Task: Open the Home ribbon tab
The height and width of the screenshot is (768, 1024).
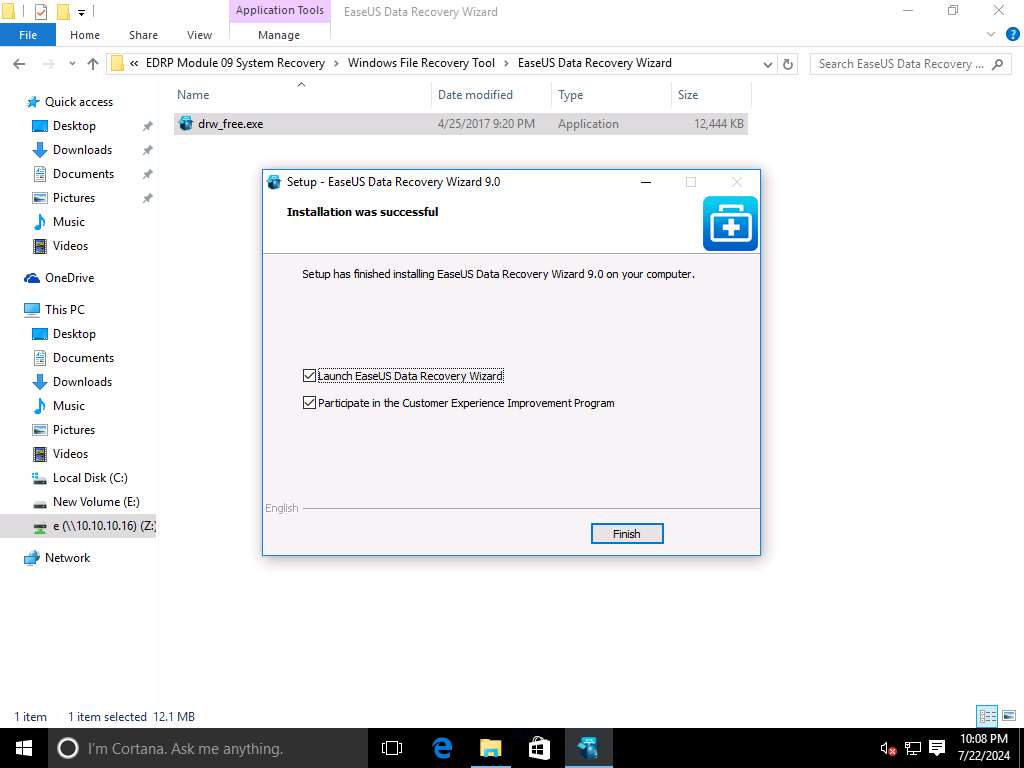Action: click(85, 35)
